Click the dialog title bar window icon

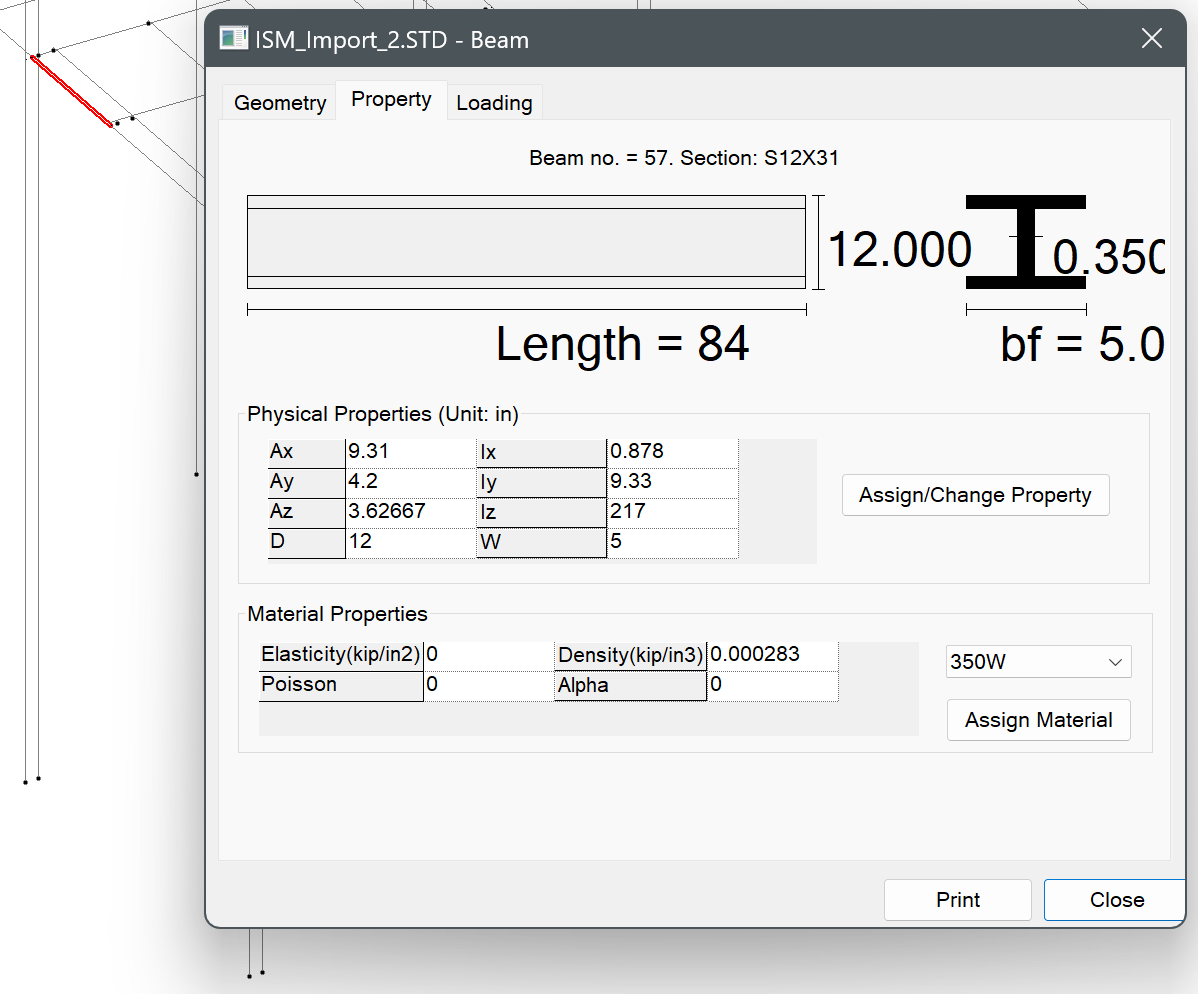[233, 38]
